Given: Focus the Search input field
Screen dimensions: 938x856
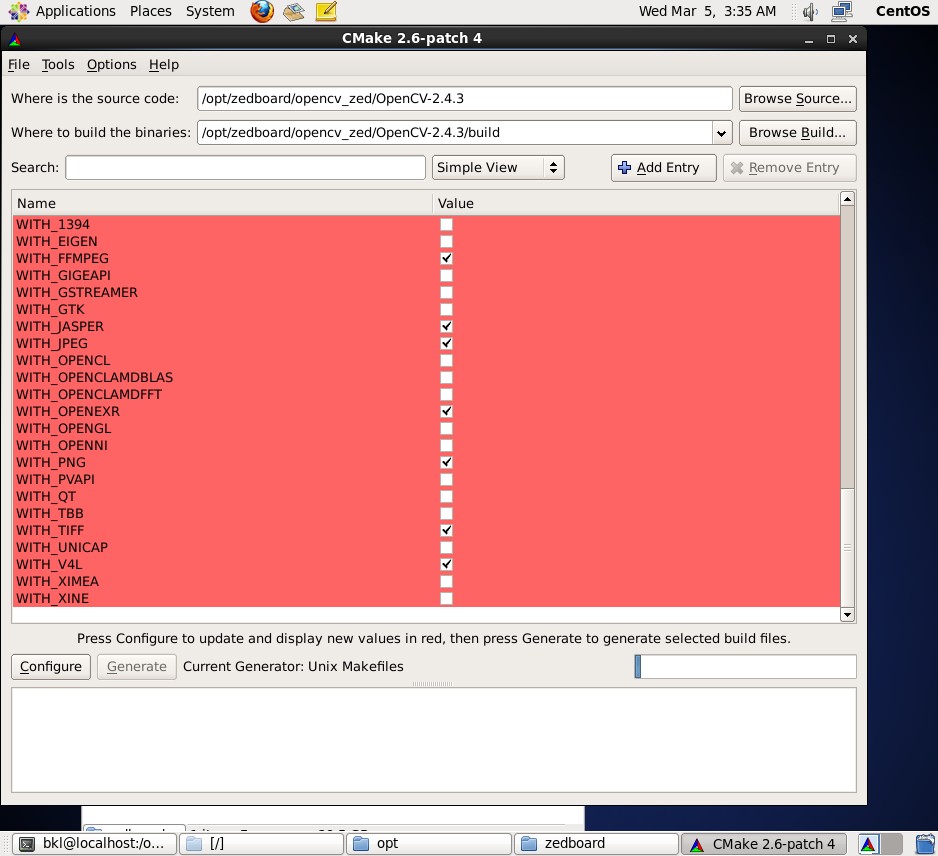Looking at the screenshot, I should pos(245,167).
